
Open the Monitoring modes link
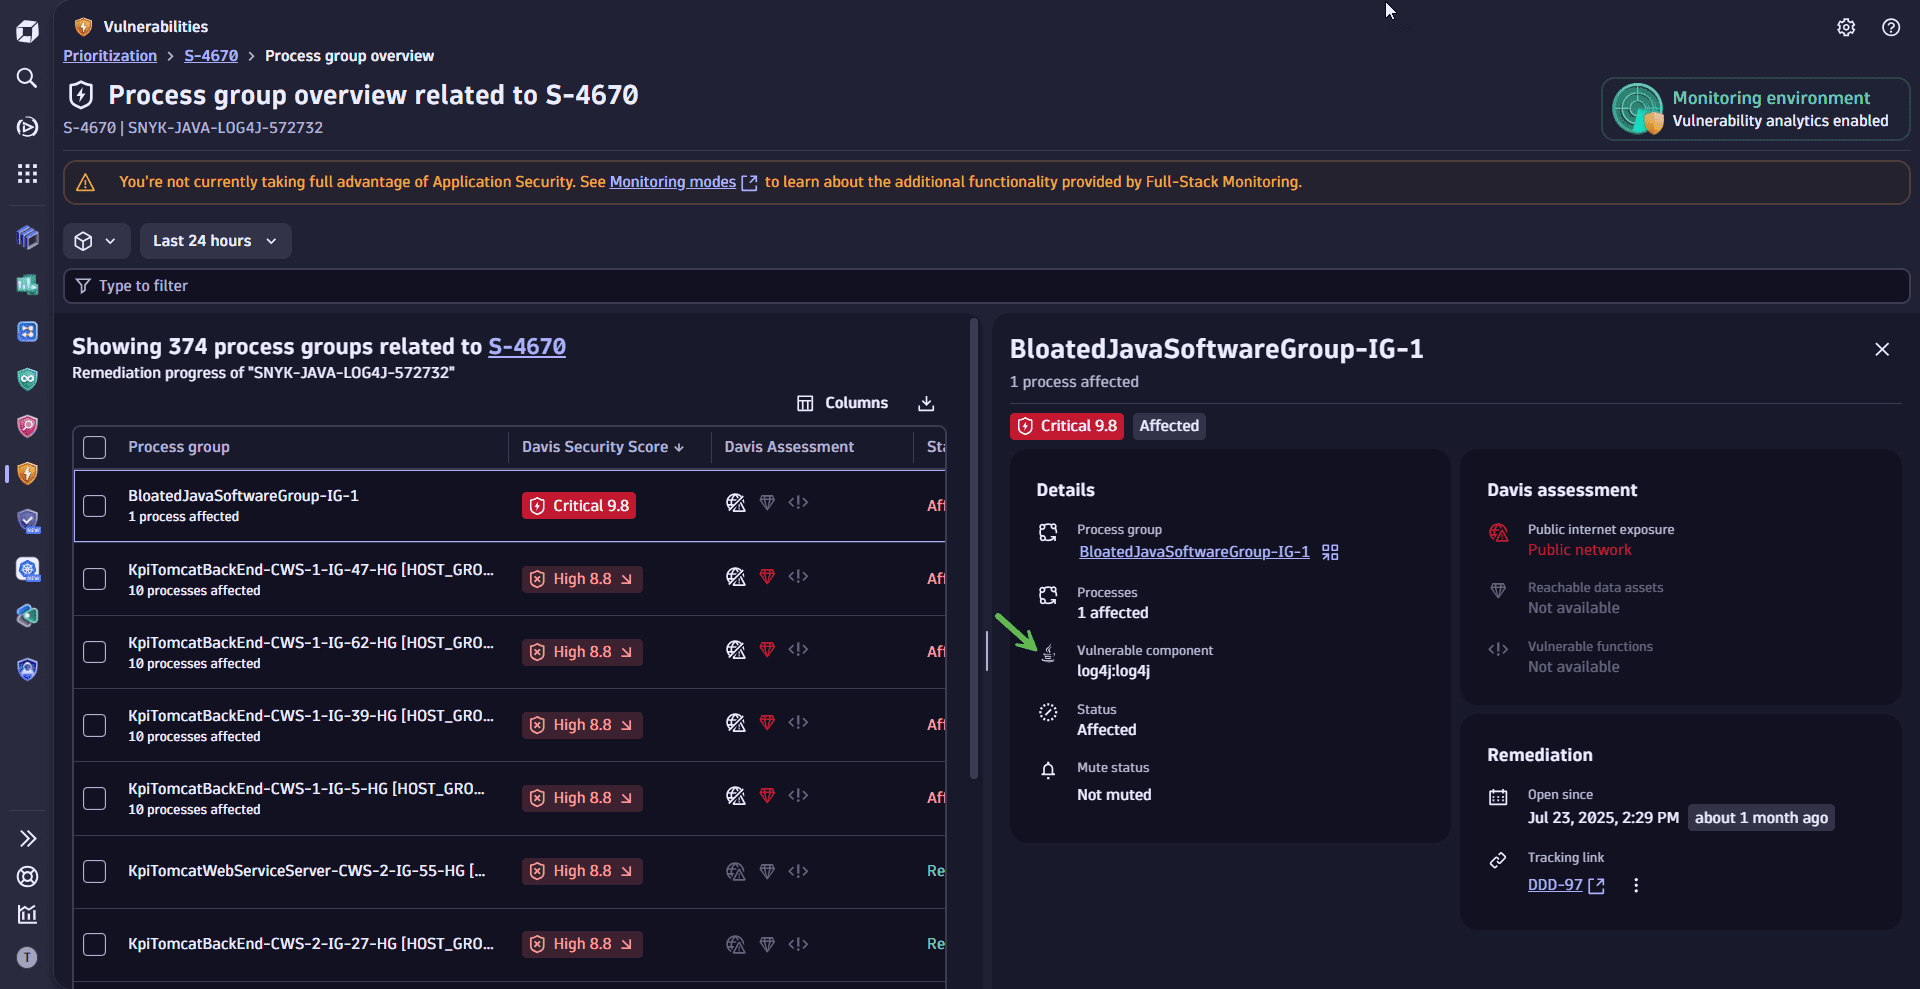tap(683, 182)
